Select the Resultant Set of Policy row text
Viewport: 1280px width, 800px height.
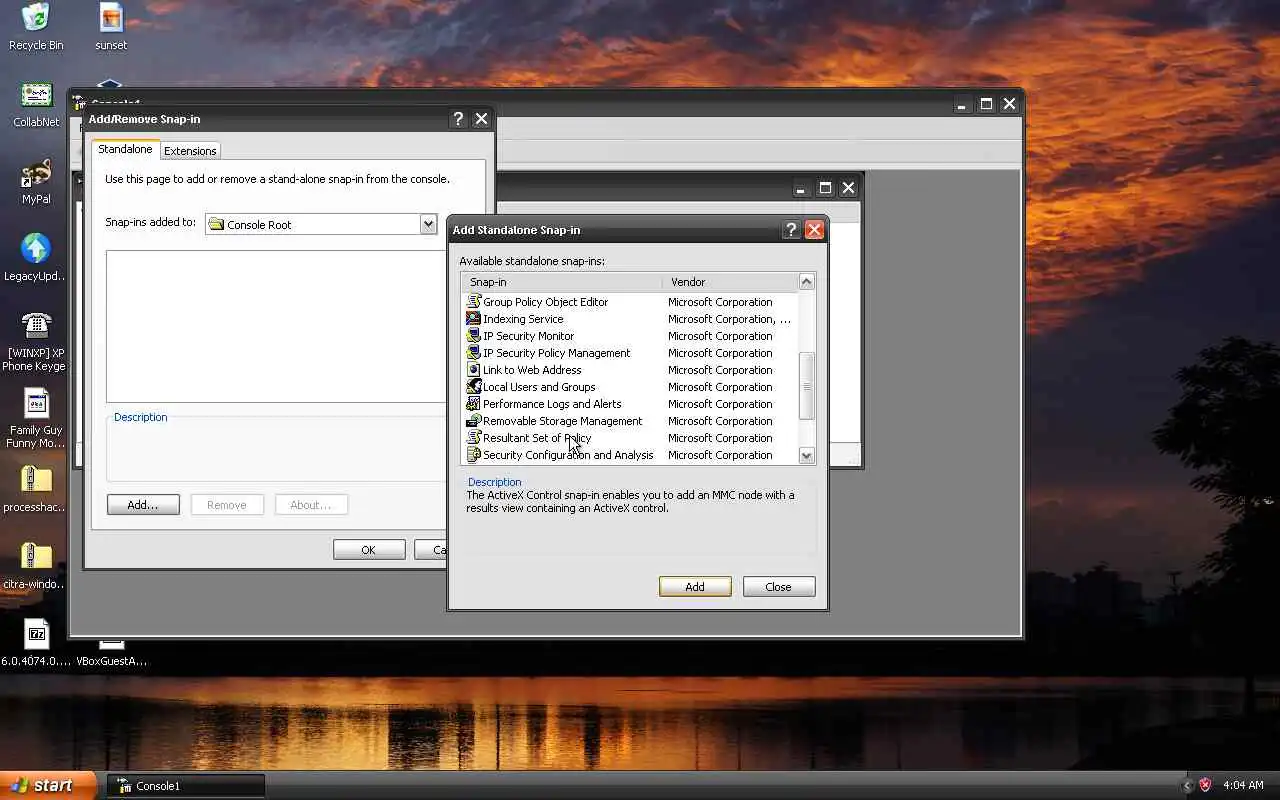tap(537, 438)
